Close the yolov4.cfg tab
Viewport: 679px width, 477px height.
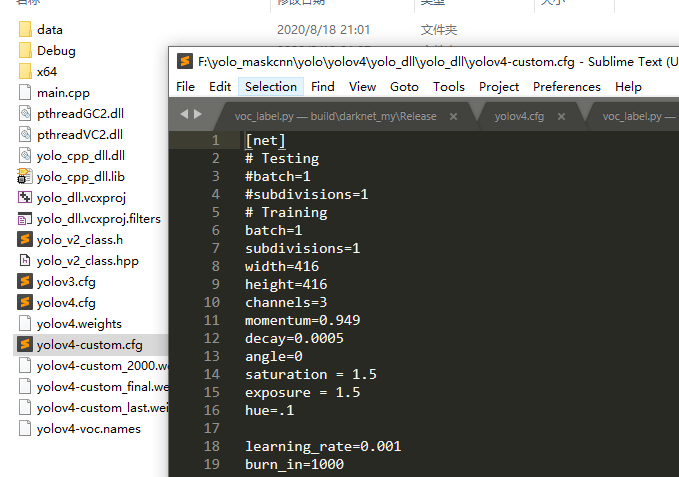point(561,116)
